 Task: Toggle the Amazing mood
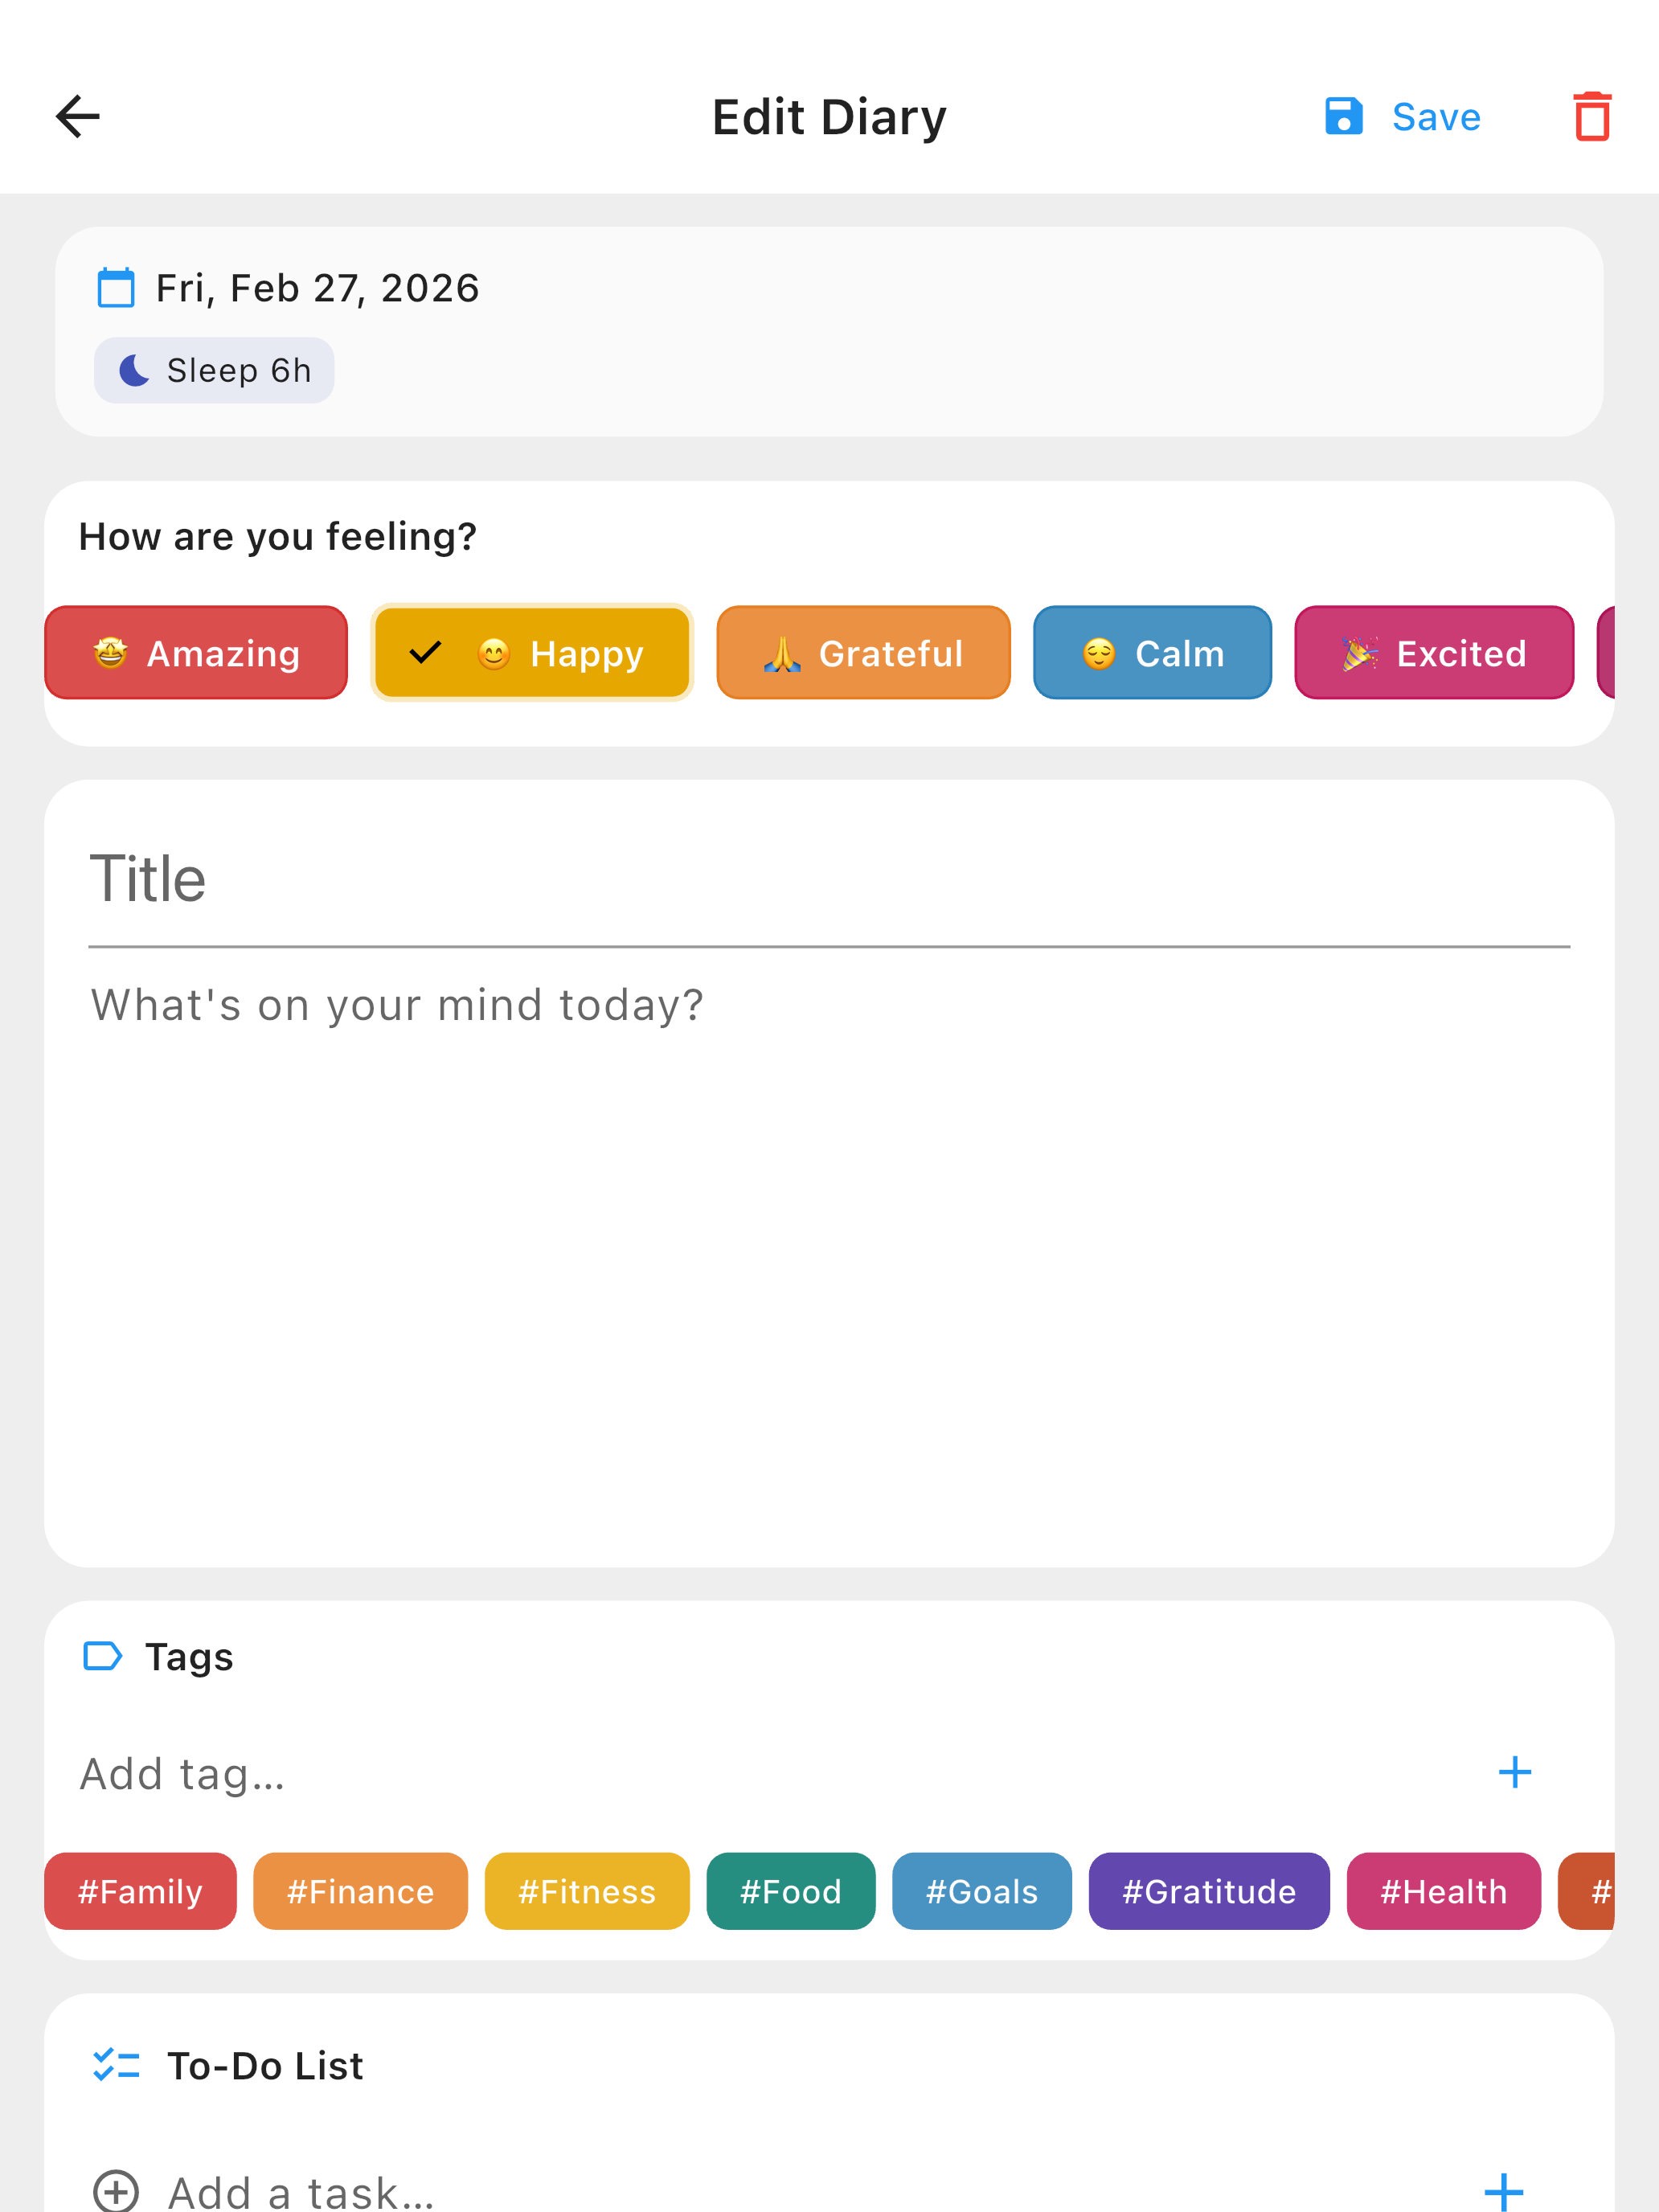(x=195, y=653)
